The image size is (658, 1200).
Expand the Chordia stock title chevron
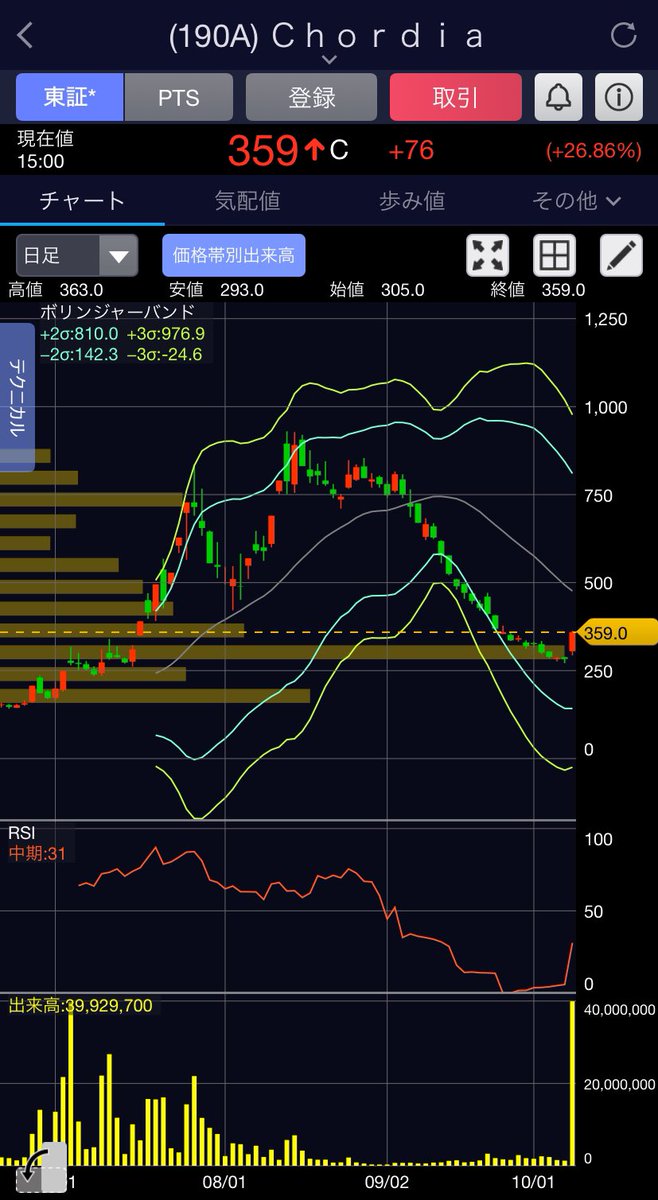[329, 60]
